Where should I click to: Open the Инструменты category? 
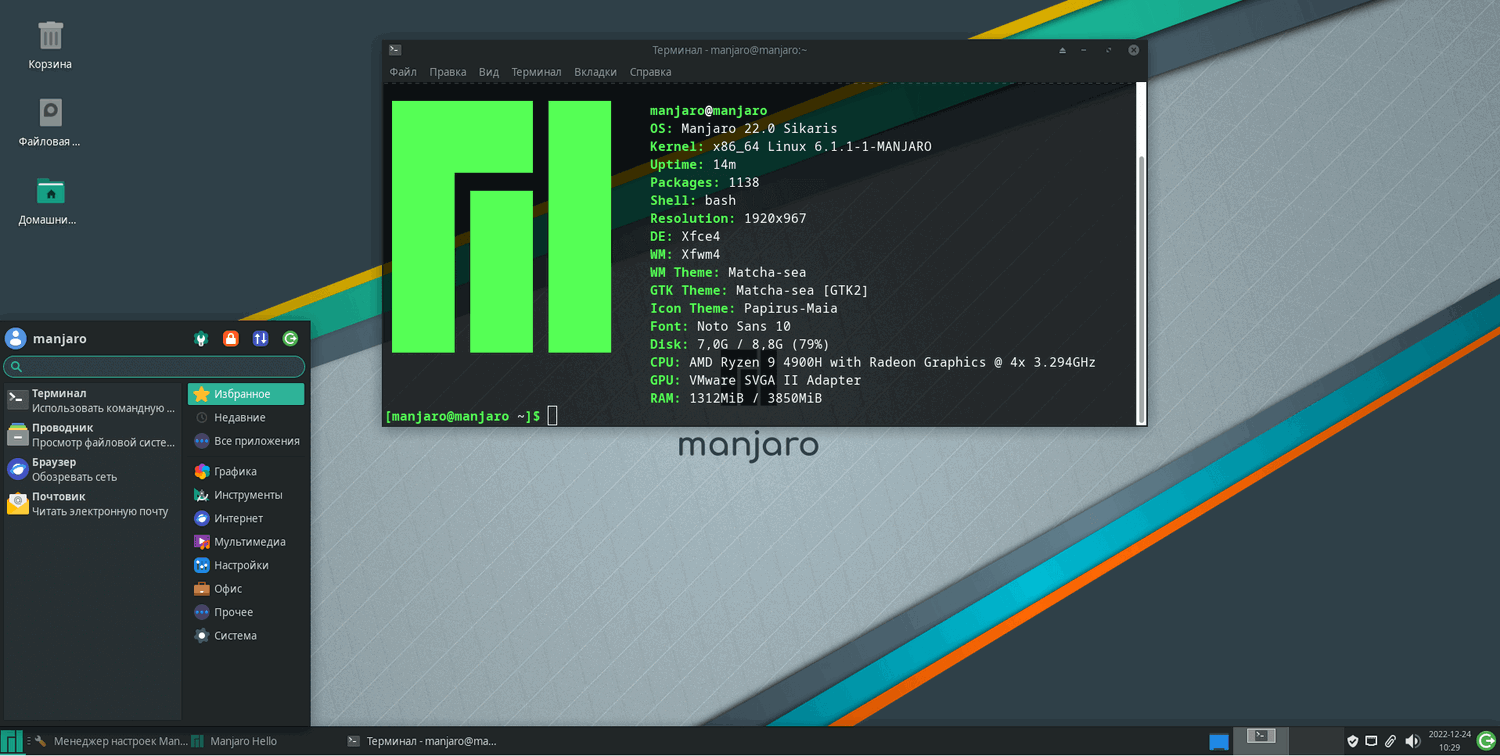click(x=246, y=495)
